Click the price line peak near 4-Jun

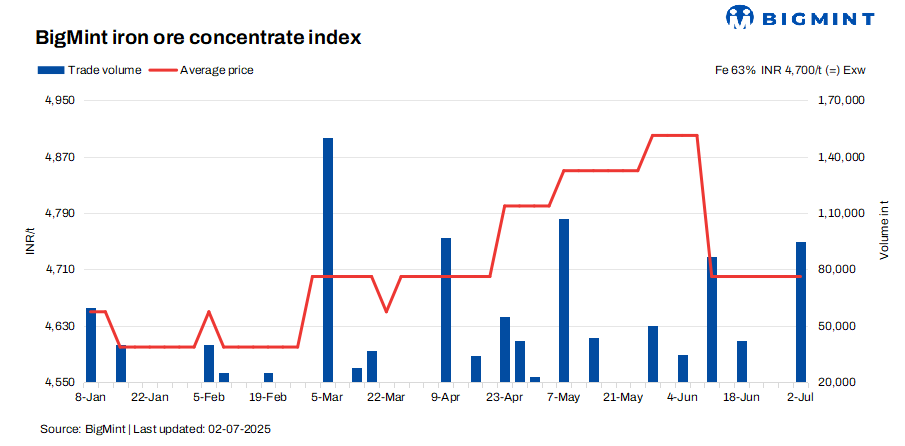674,135
